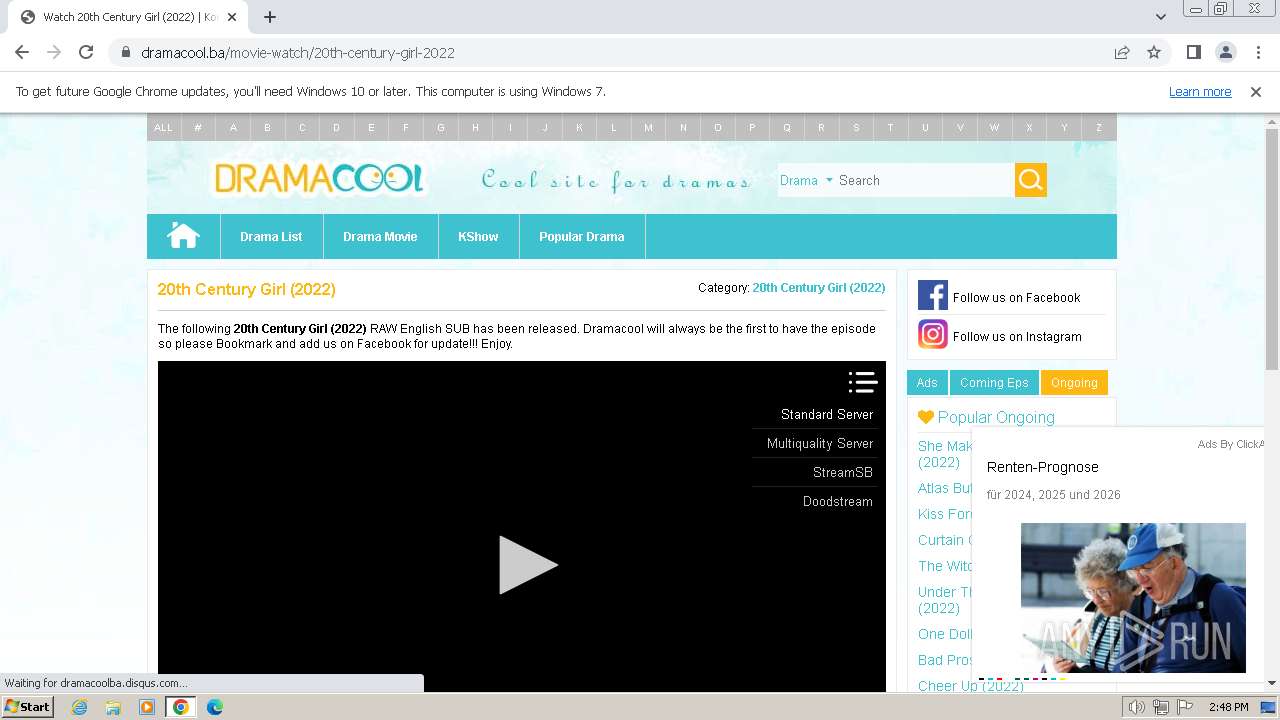Click Follow us on Instagram link
1280x720 pixels.
pos(1017,336)
